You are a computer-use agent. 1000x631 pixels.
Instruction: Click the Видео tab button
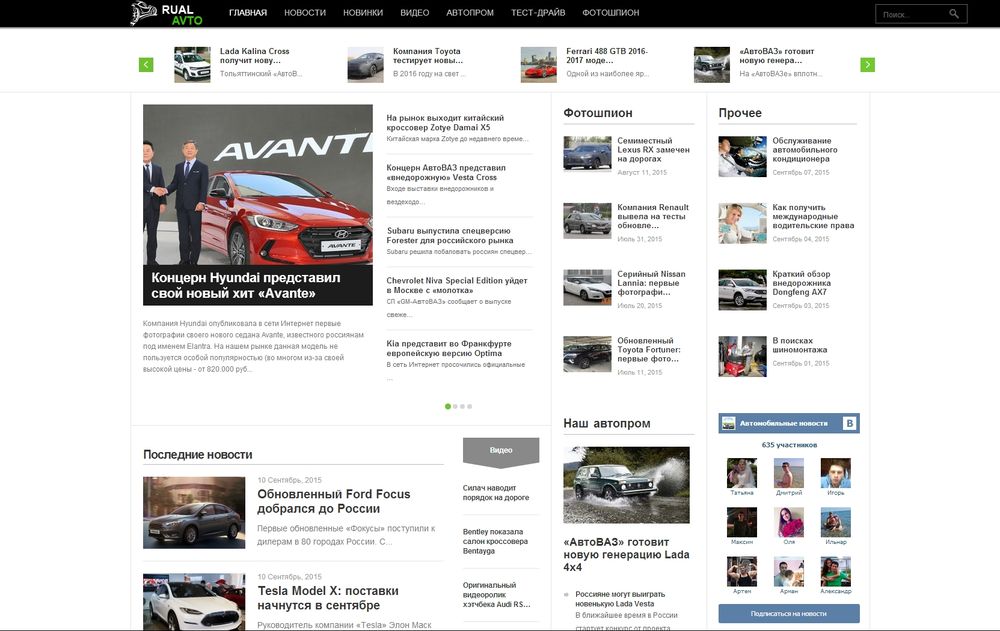point(501,450)
